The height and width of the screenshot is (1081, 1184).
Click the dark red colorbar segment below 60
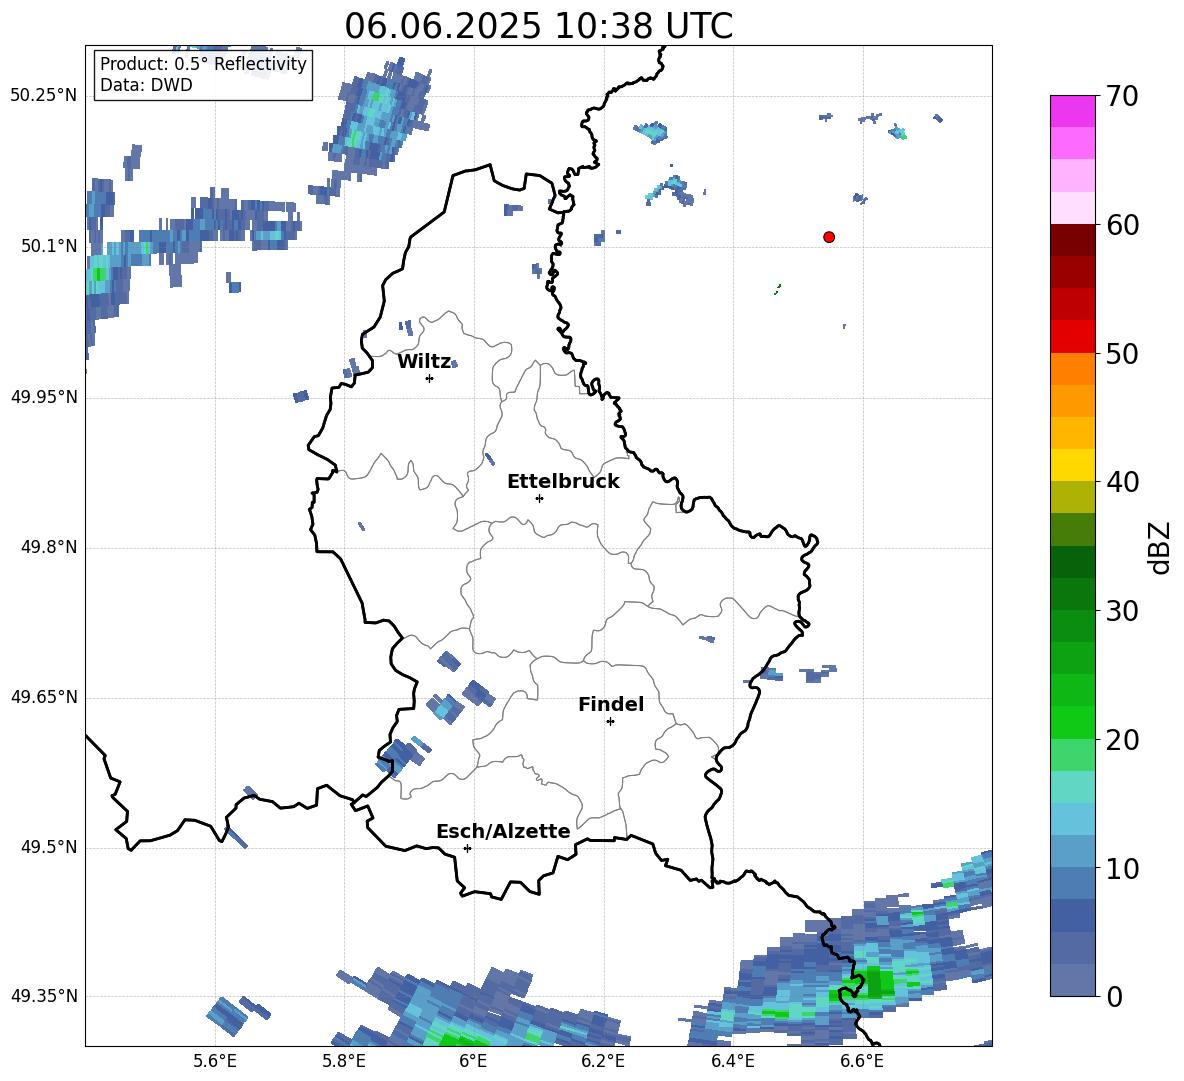[1072, 240]
